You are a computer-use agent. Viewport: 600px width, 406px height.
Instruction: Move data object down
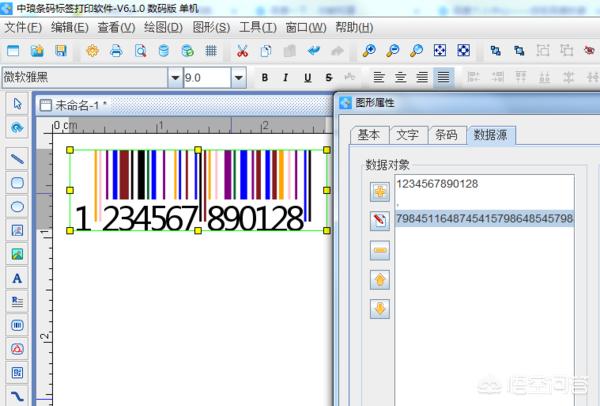coord(380,309)
